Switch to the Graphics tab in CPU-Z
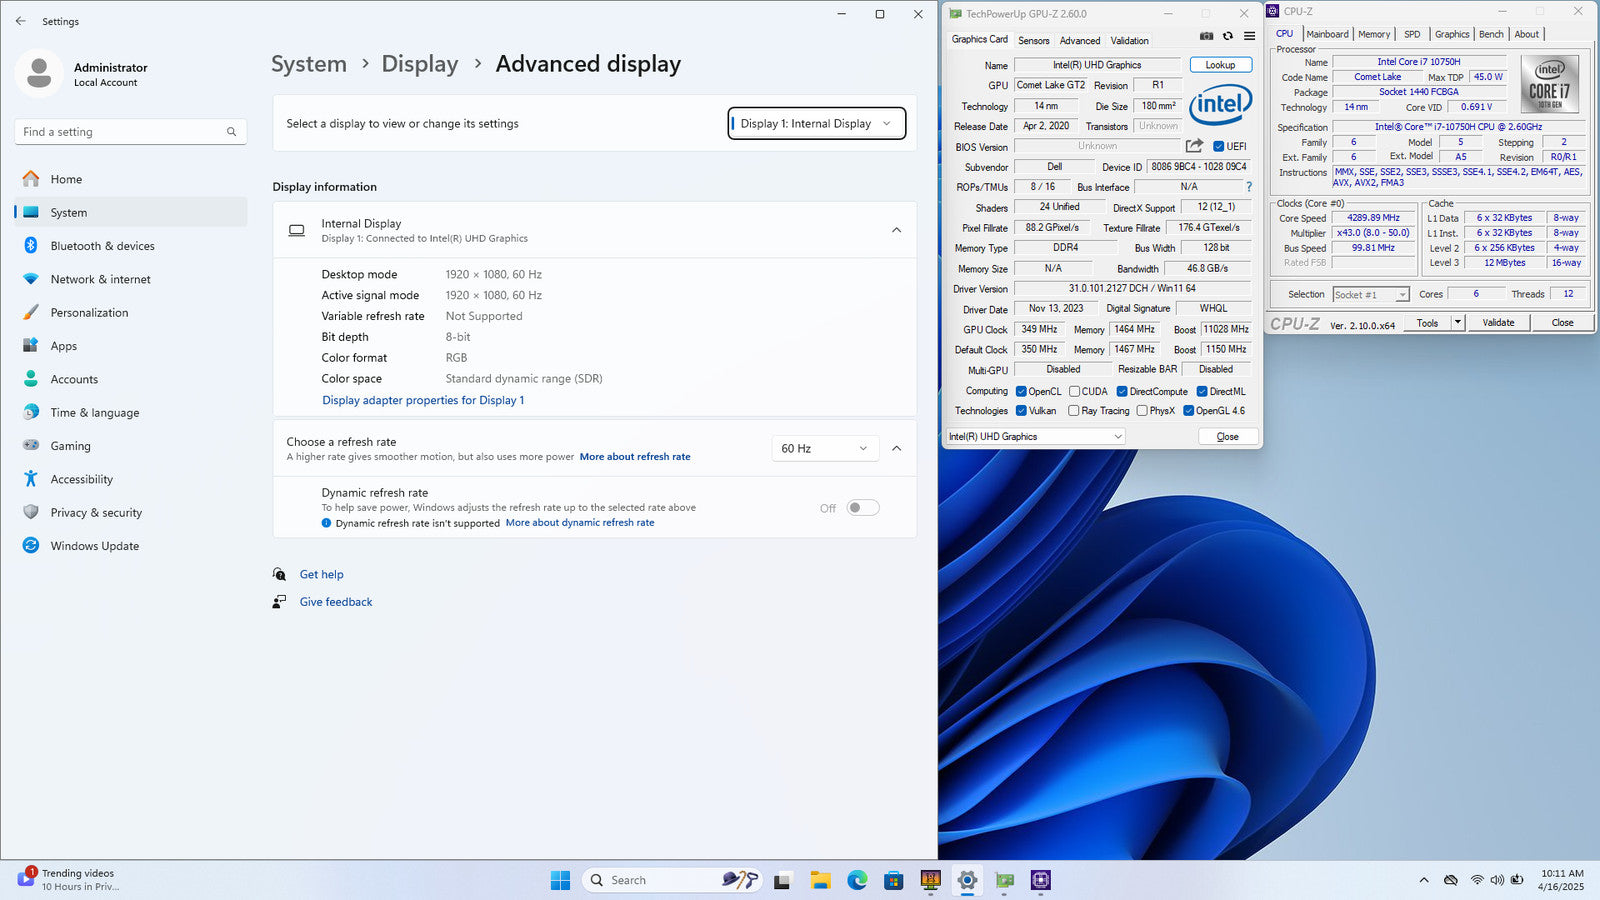 coord(1452,34)
